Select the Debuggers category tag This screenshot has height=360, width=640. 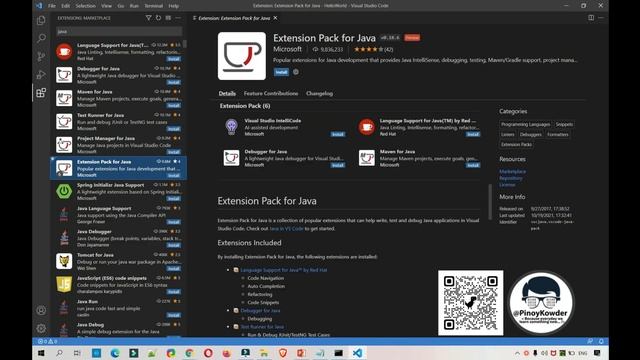(531, 134)
